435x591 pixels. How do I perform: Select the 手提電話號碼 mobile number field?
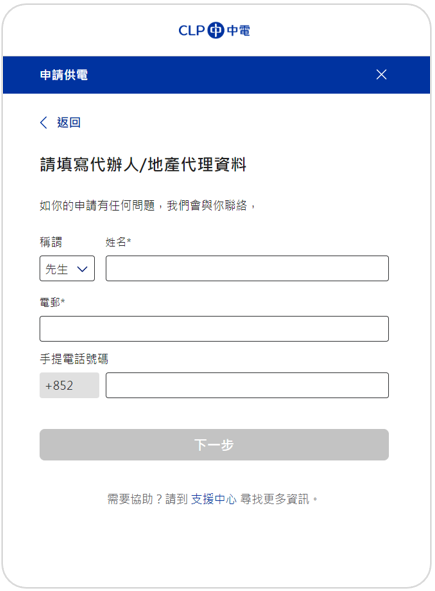pos(247,385)
